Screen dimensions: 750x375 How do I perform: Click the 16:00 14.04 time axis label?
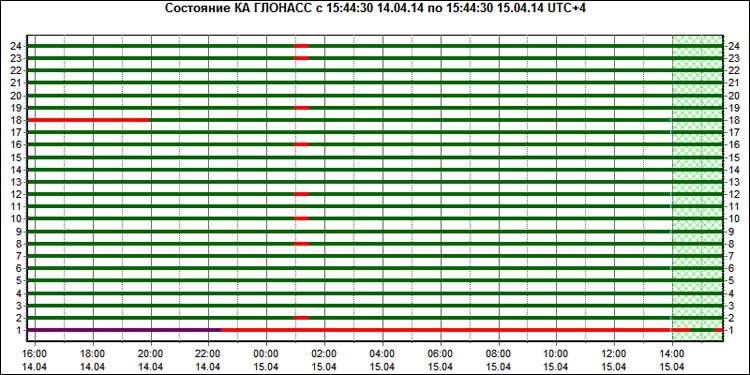point(35,360)
